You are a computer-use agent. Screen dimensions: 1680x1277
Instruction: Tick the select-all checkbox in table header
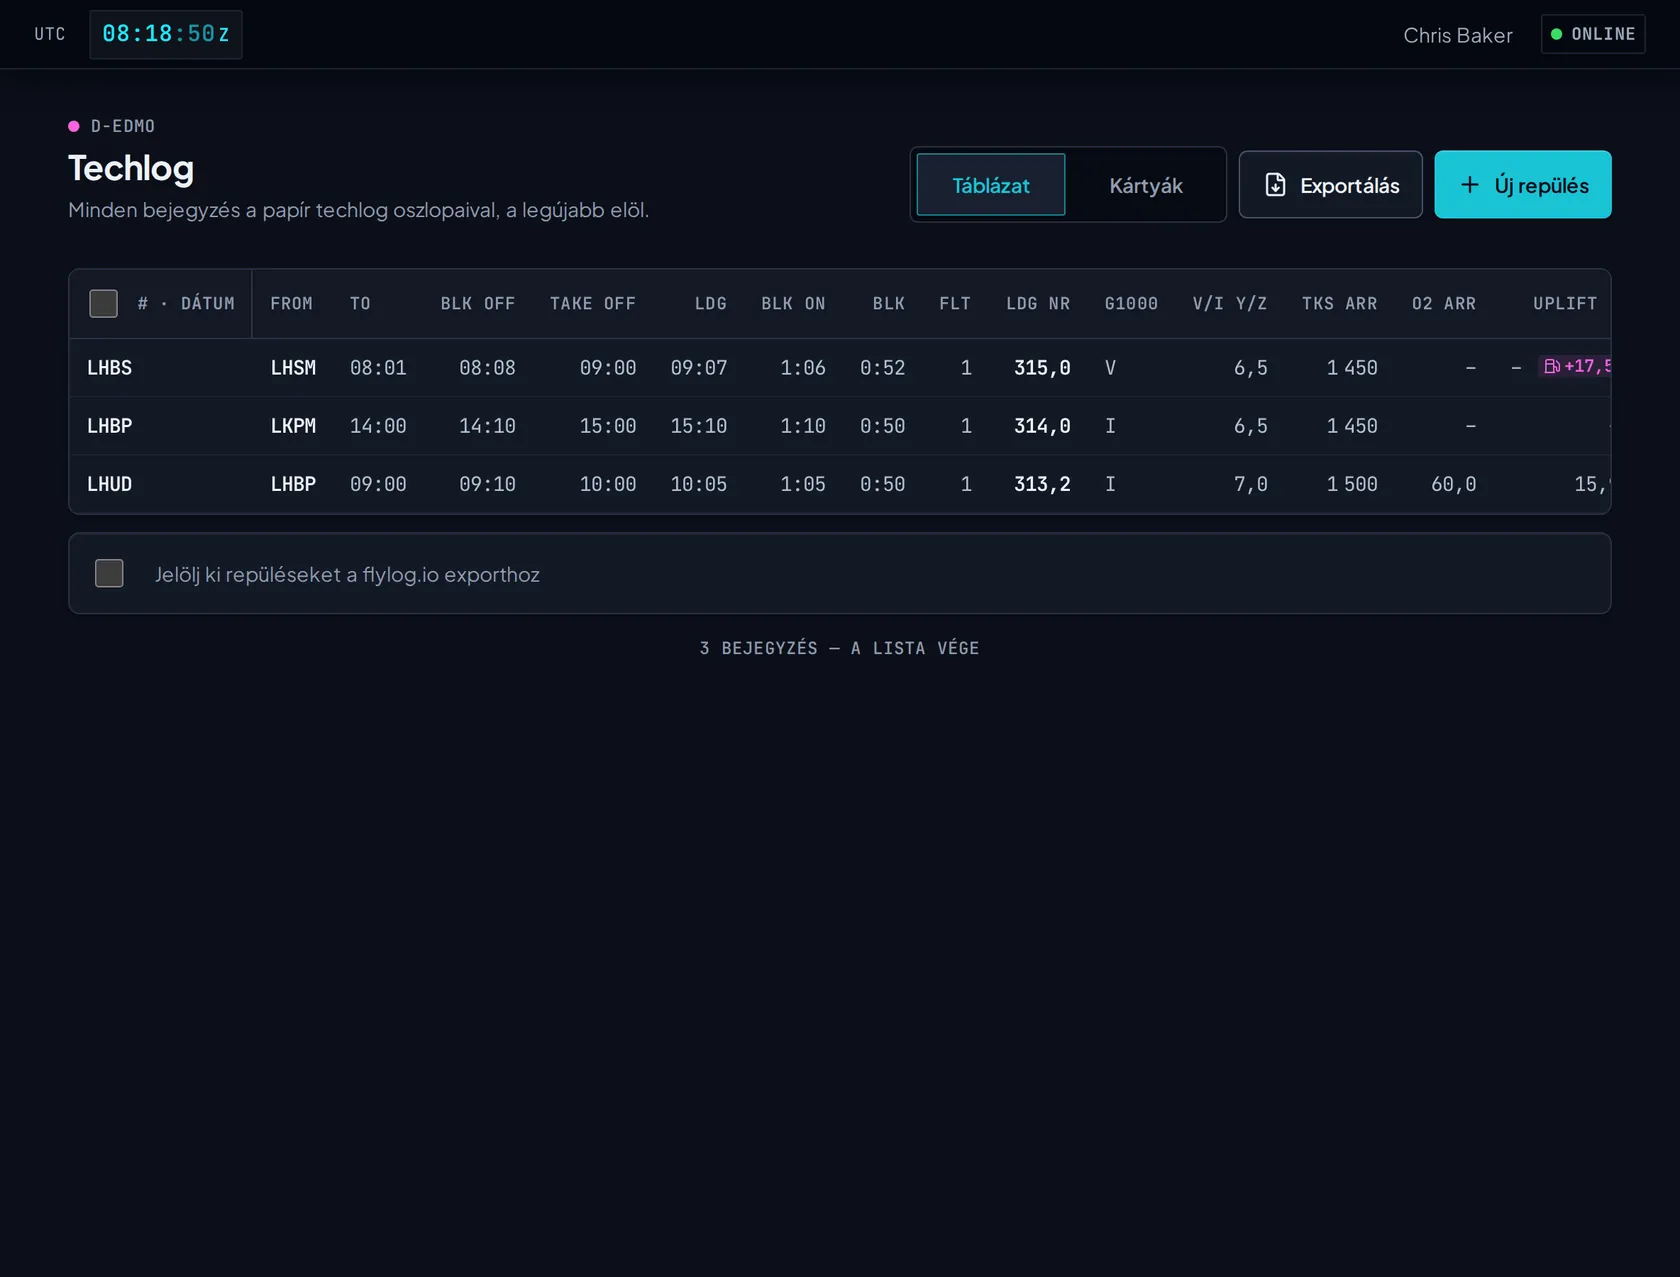(103, 303)
